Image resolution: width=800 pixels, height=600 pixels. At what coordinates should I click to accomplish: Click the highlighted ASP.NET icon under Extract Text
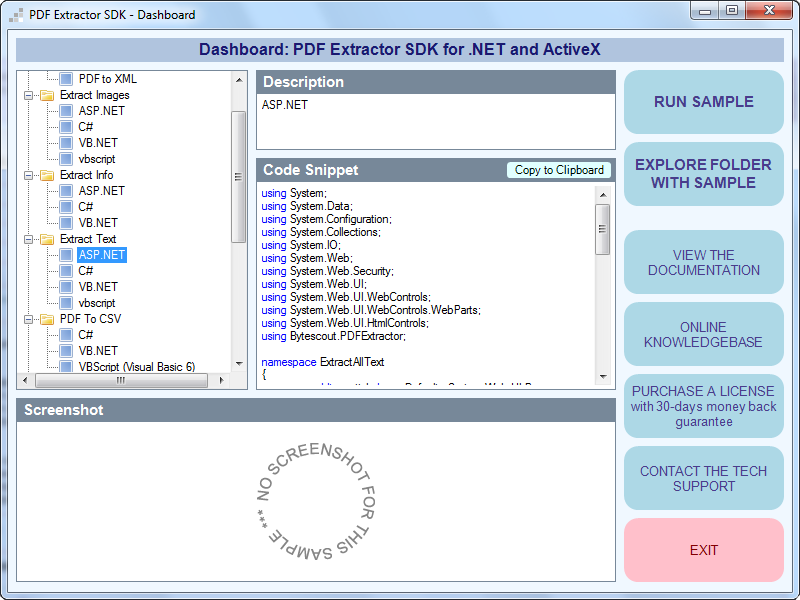point(66,255)
